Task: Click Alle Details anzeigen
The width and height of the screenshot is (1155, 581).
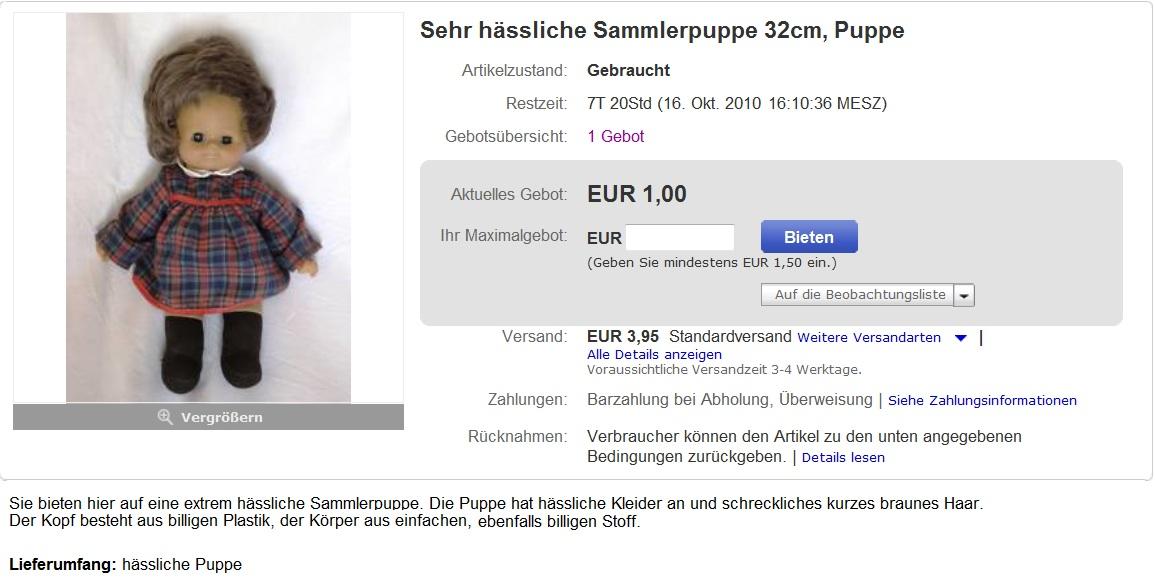Action: coord(654,354)
